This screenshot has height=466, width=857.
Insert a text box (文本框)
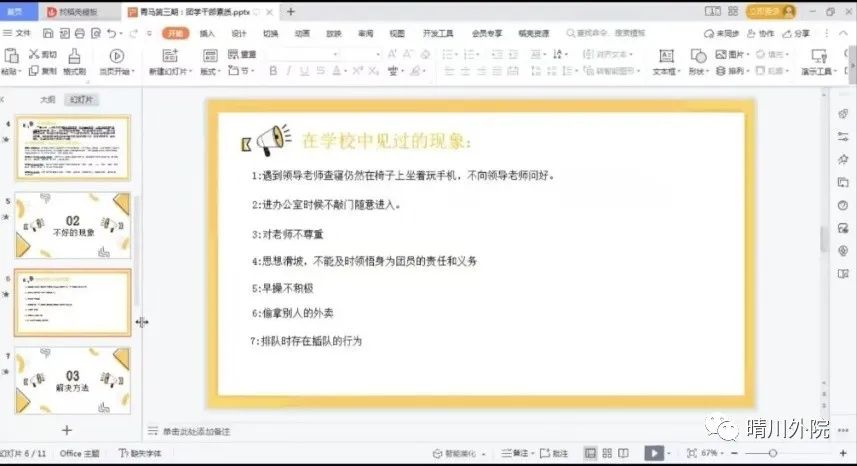click(x=664, y=59)
